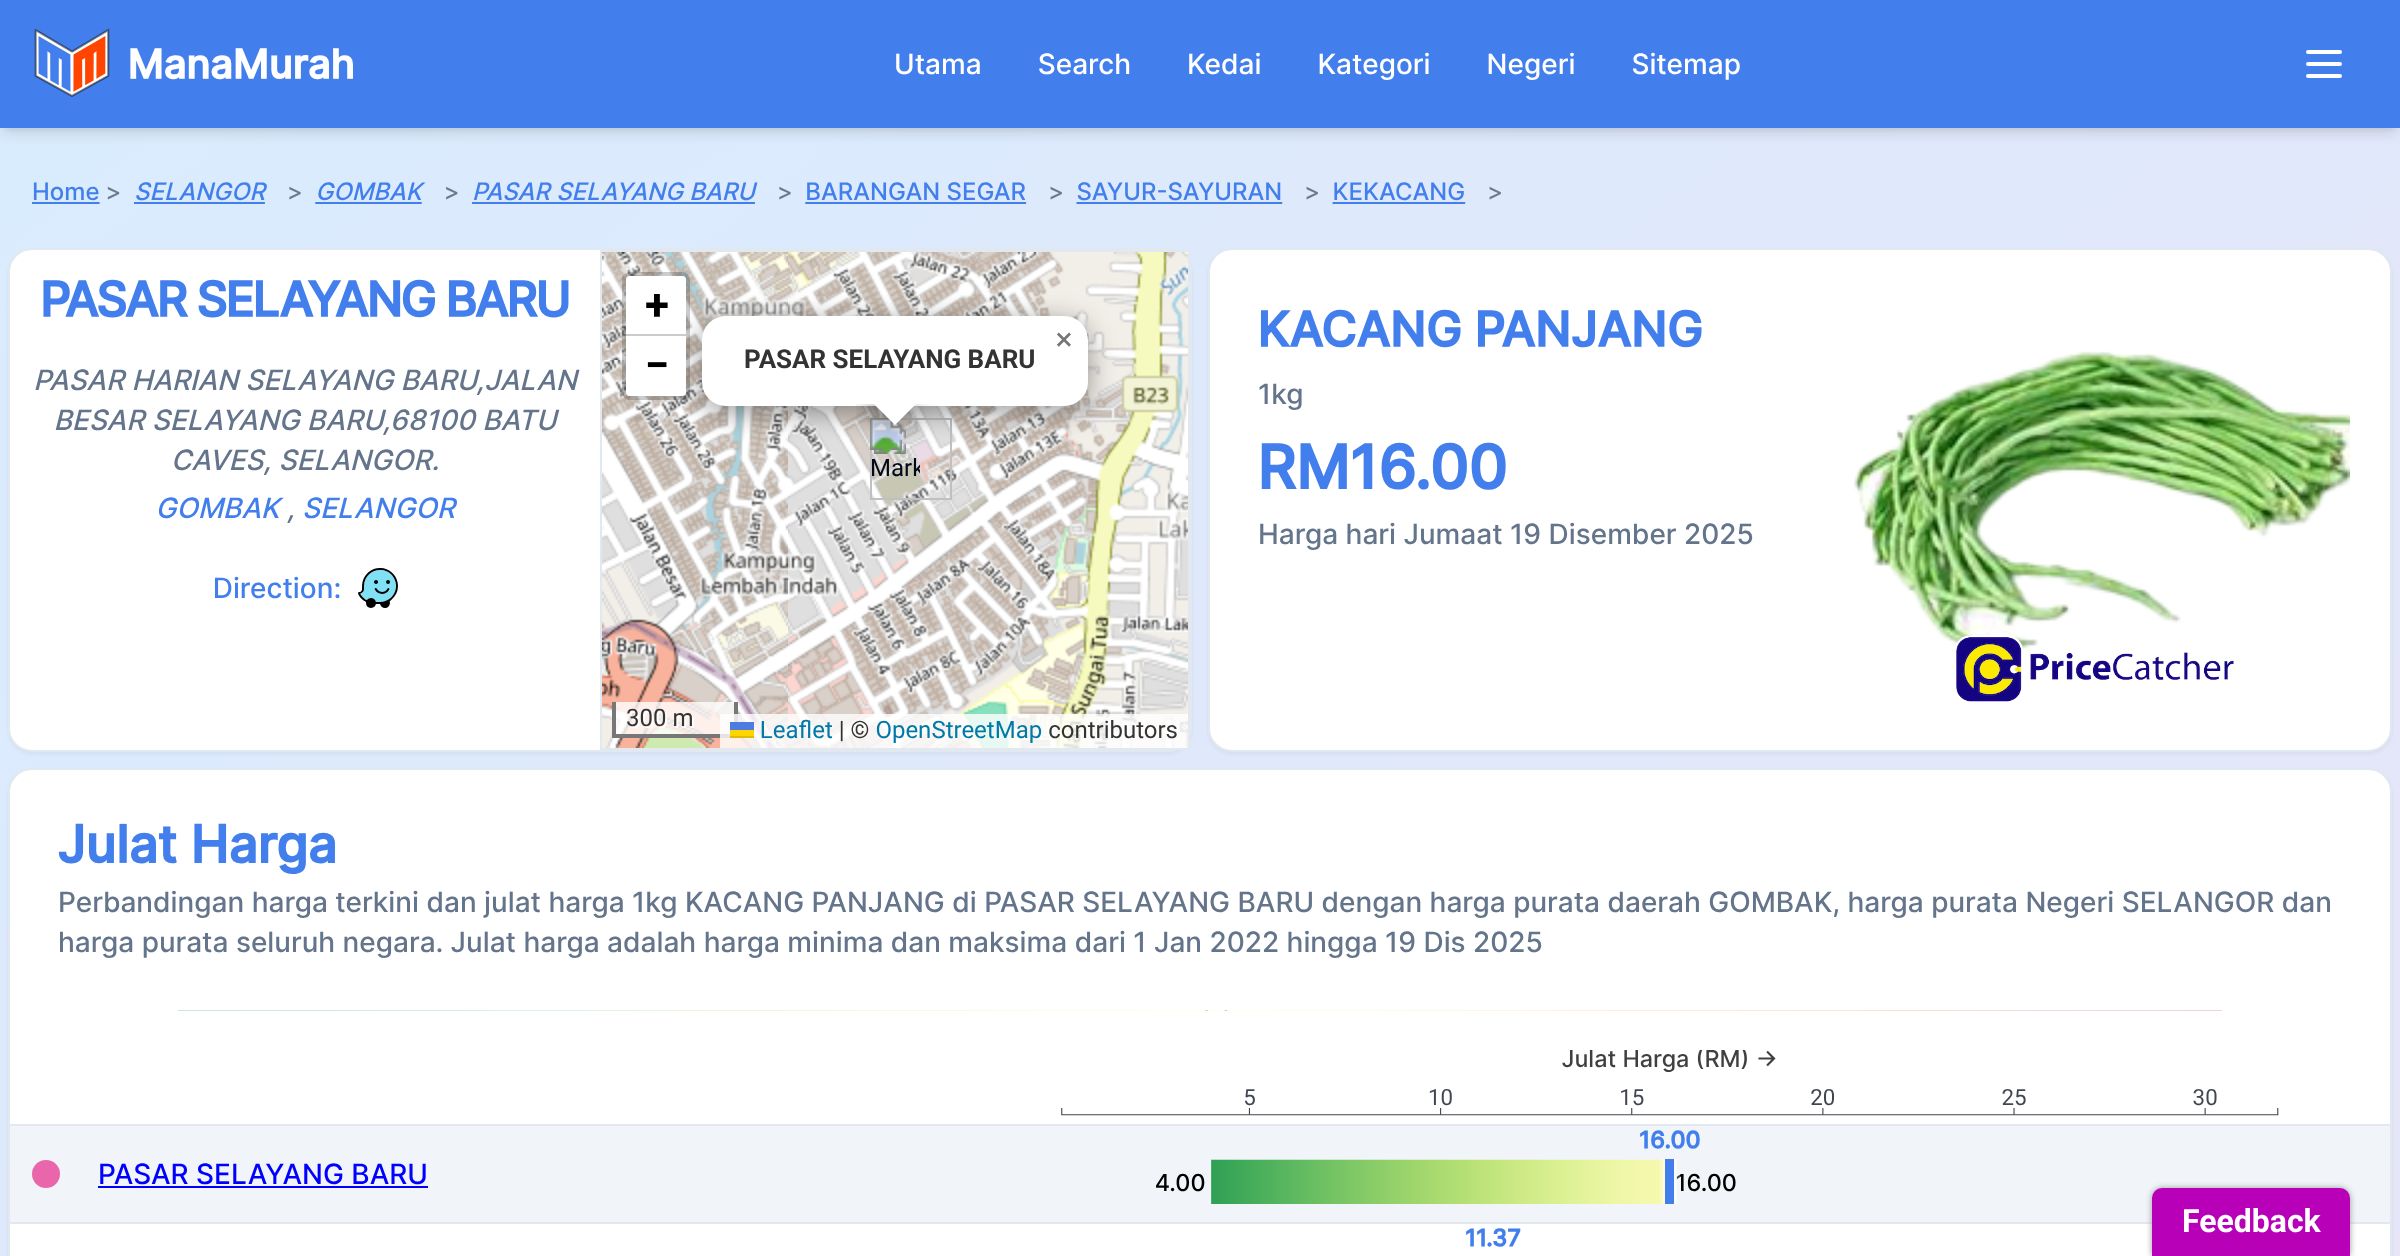Click the ManaMurah logo icon
This screenshot has width=2400, height=1256.
[71, 63]
